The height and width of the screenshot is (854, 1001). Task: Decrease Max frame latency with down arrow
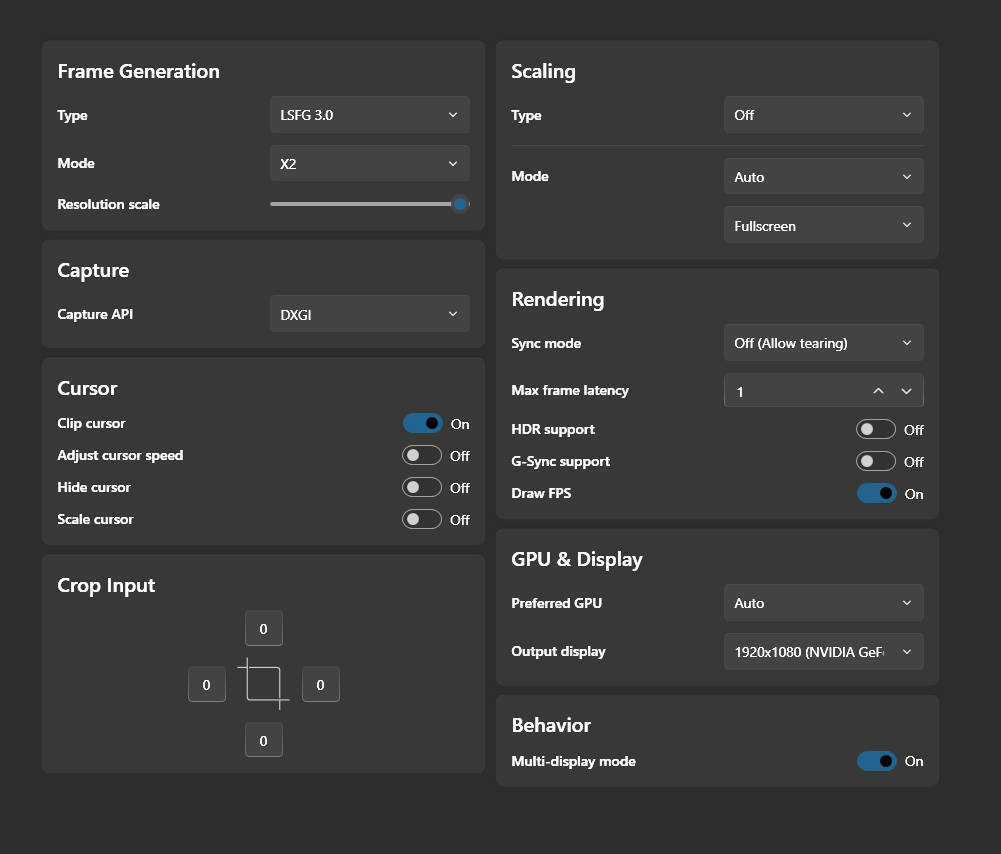pos(907,391)
